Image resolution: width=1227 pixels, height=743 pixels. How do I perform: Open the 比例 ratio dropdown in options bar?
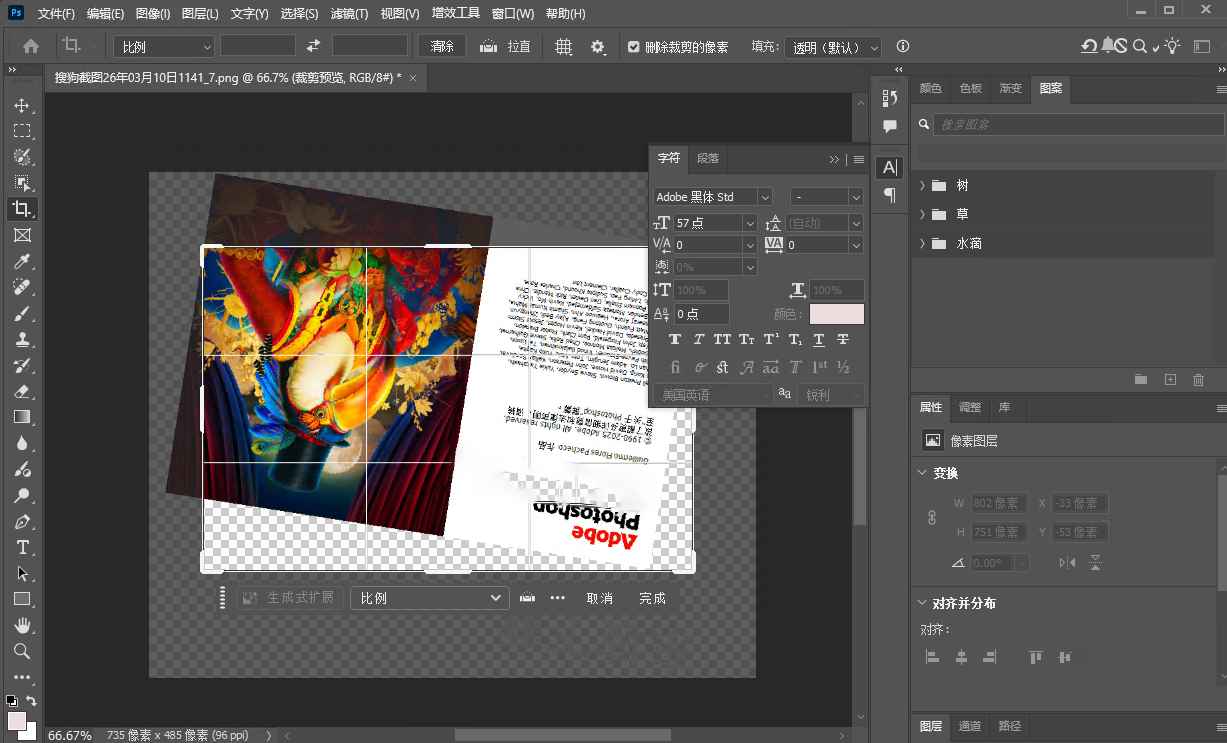pos(164,46)
